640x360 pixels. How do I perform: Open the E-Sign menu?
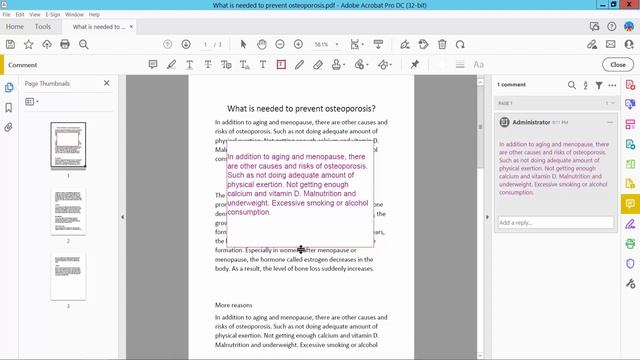tap(53, 14)
